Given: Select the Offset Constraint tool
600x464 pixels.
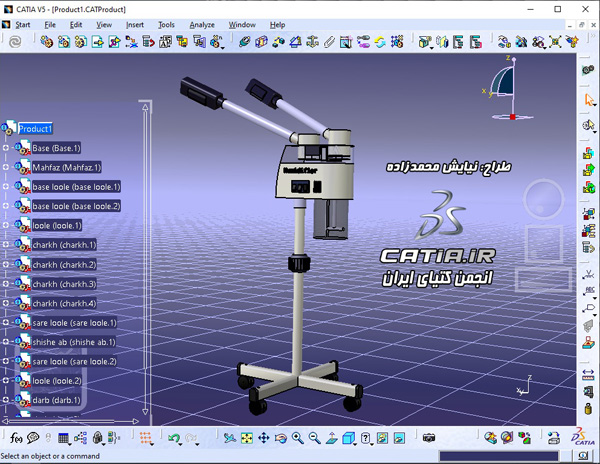Looking at the screenshot, I should coord(278,42).
